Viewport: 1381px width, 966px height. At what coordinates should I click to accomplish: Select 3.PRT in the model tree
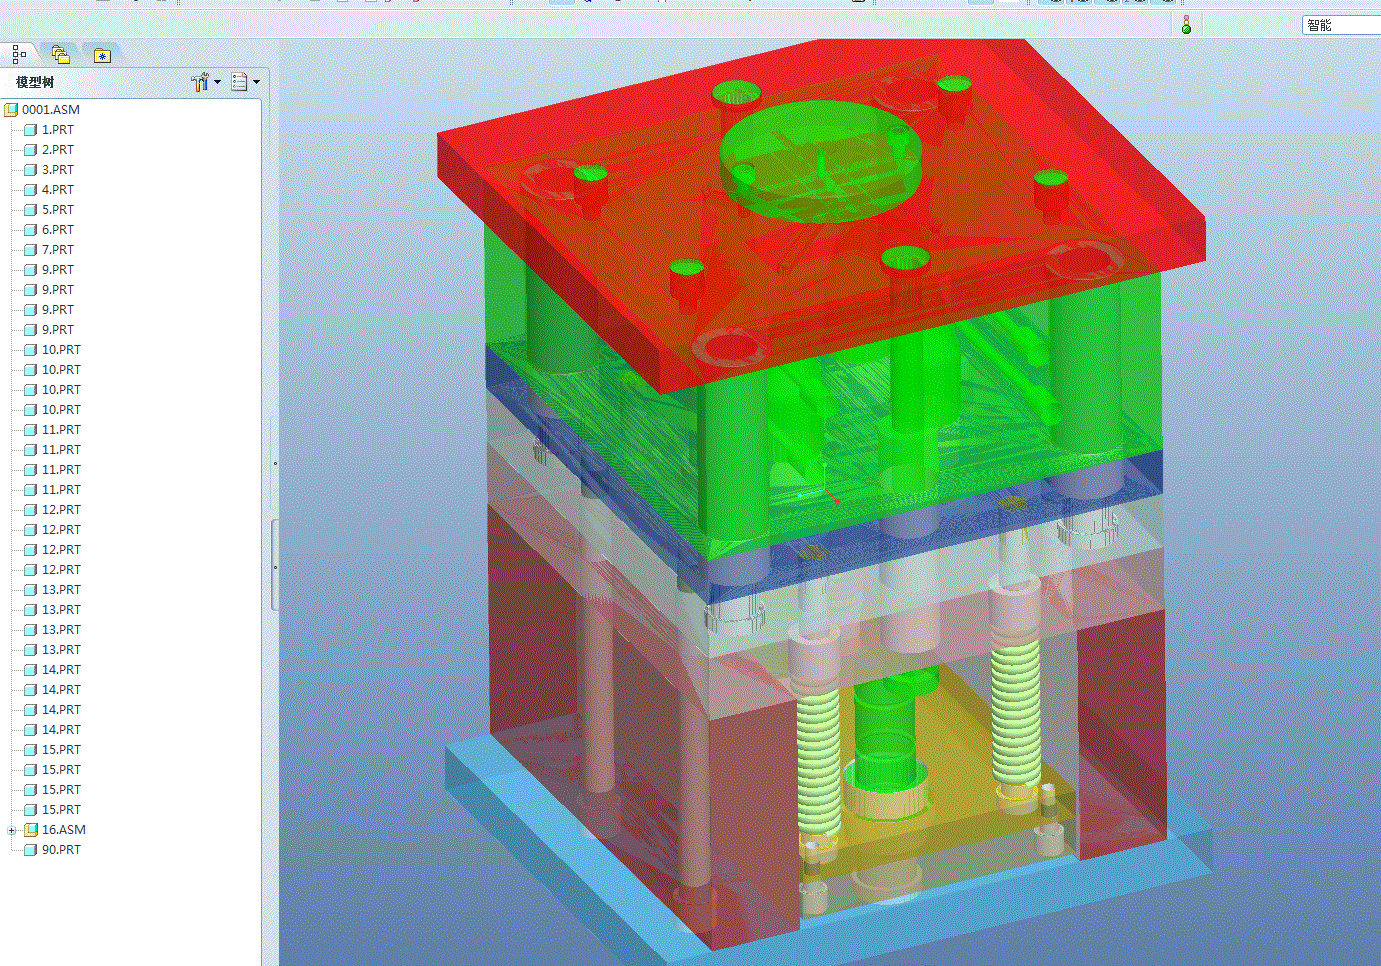pos(58,170)
